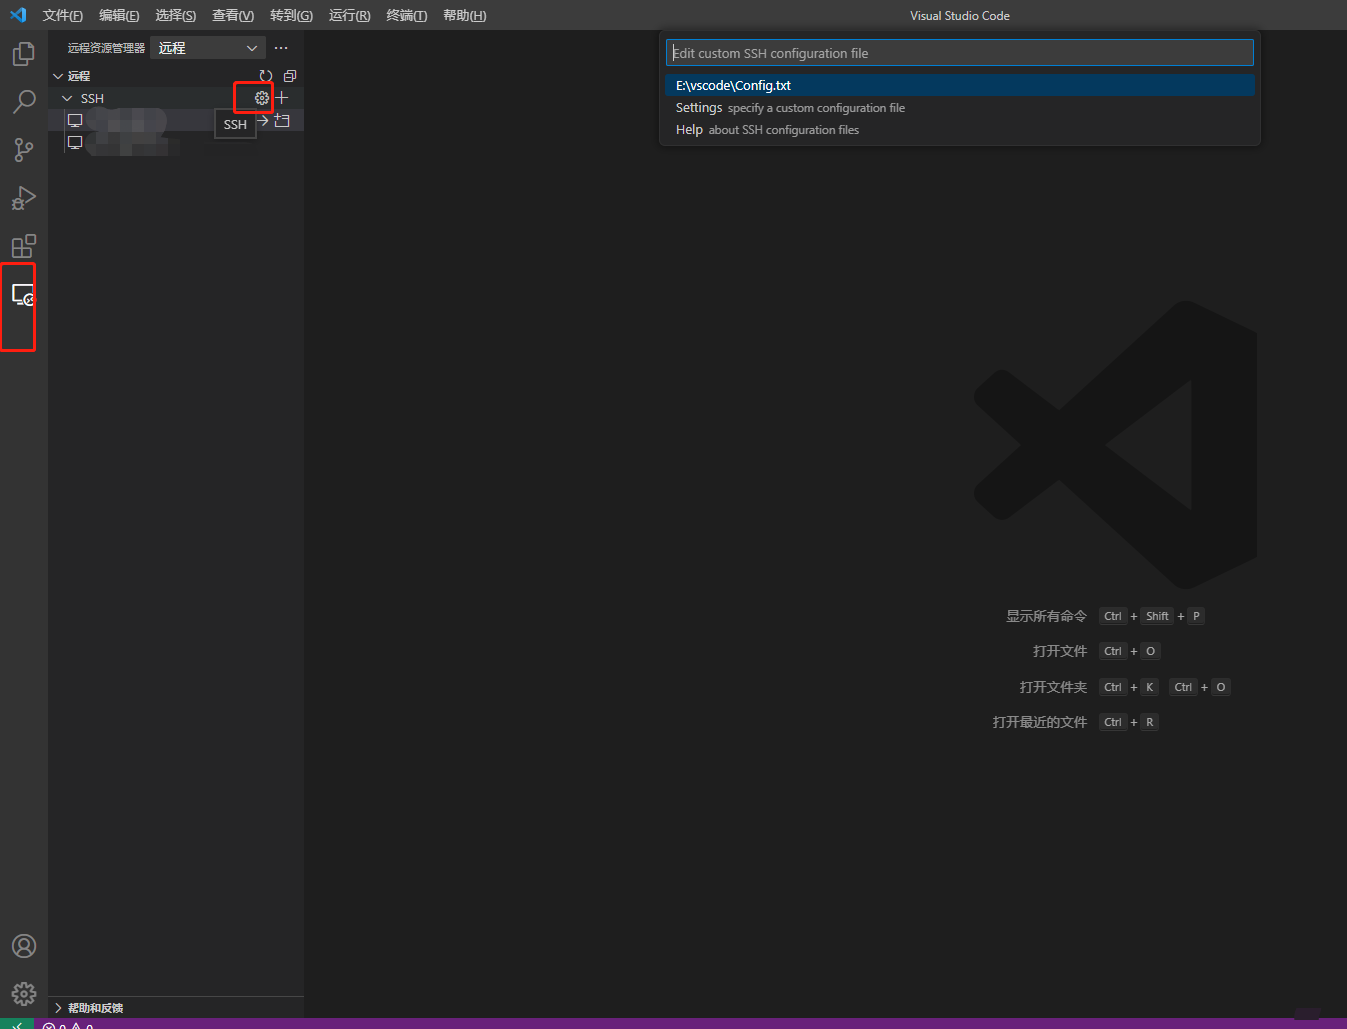This screenshot has height=1029, width=1347.
Task: Connect in current window arrow icon
Action: [x=263, y=121]
